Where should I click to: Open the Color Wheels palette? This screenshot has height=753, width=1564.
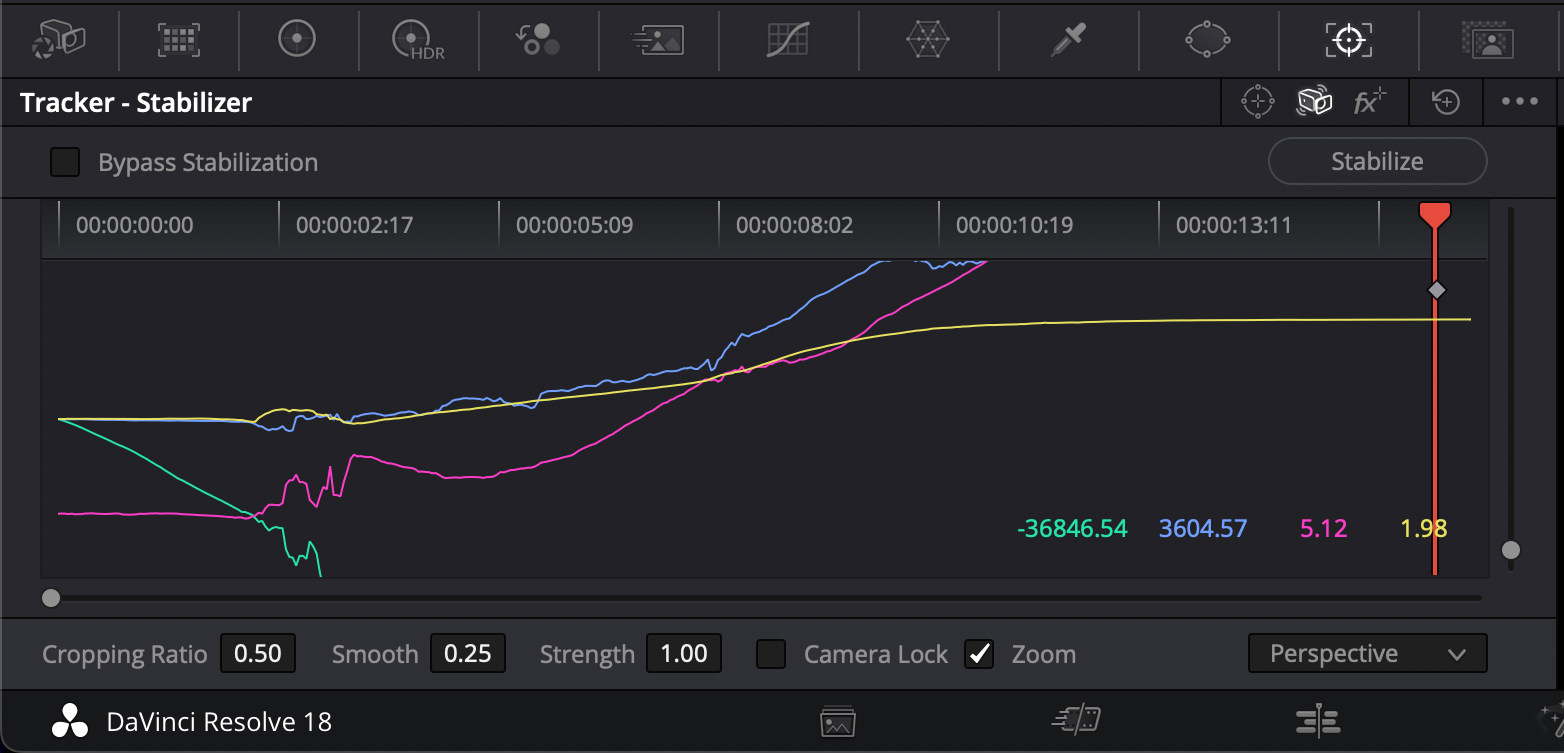coord(297,40)
